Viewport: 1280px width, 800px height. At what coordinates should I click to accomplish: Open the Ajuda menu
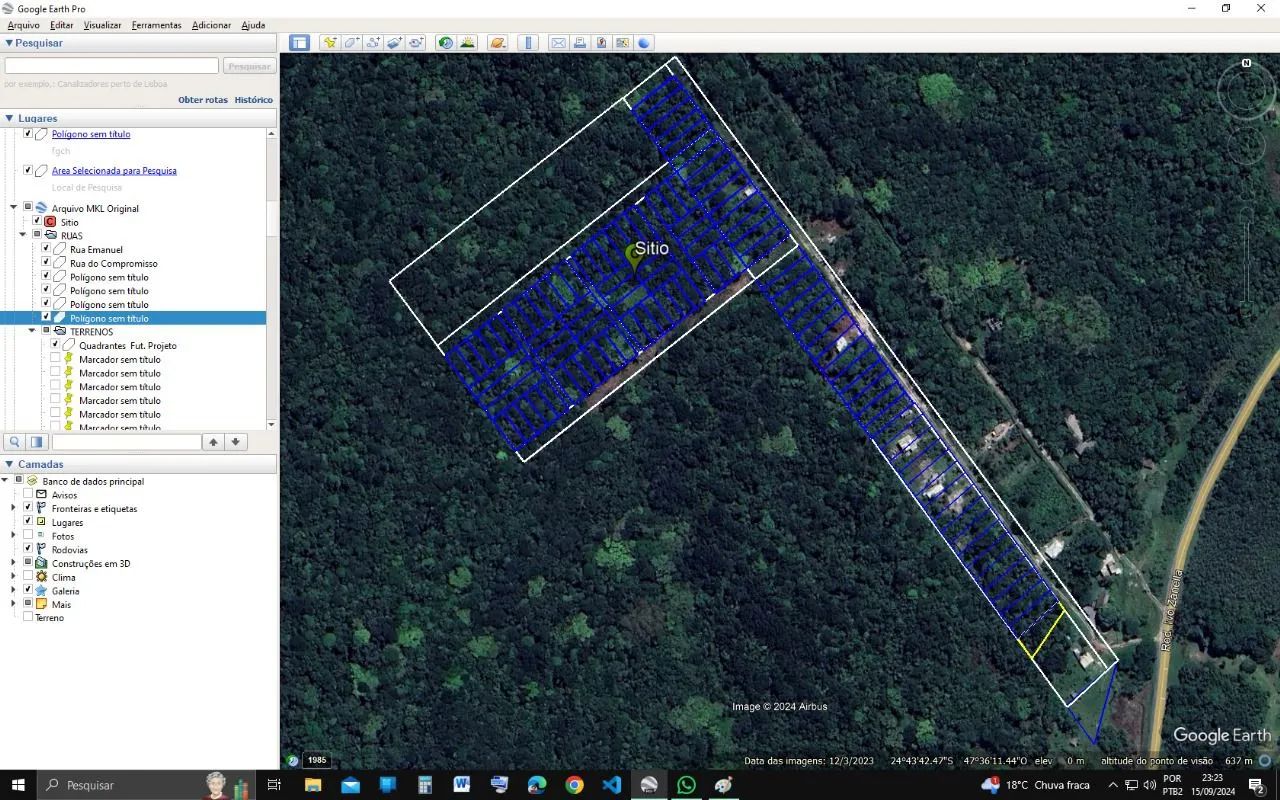point(253,25)
